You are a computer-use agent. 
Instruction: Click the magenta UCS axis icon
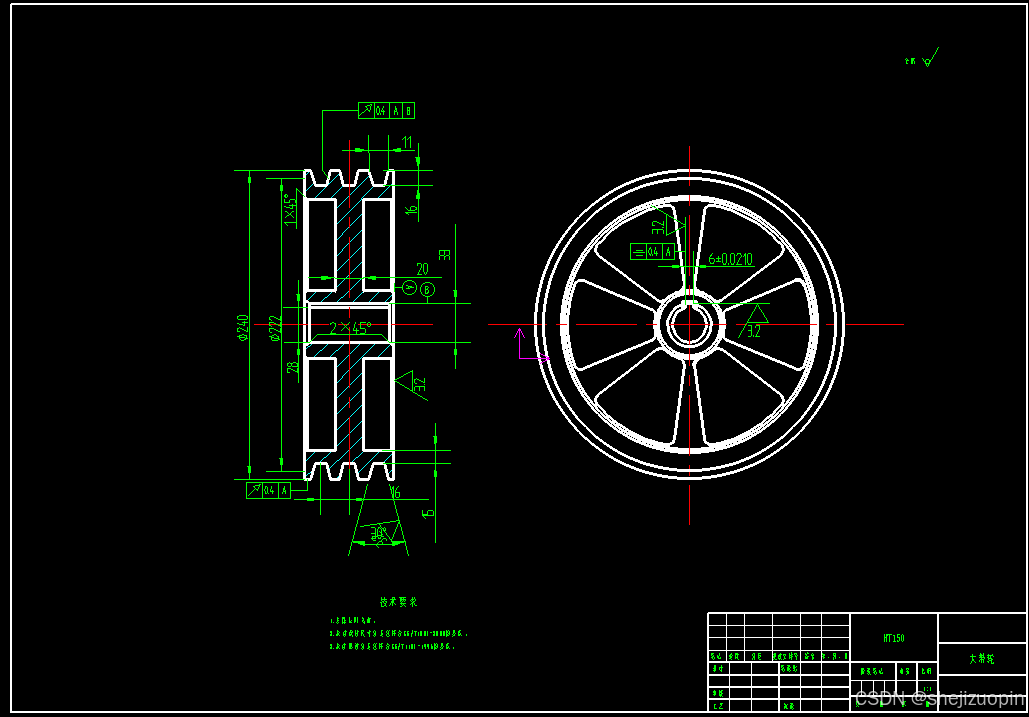[532, 344]
